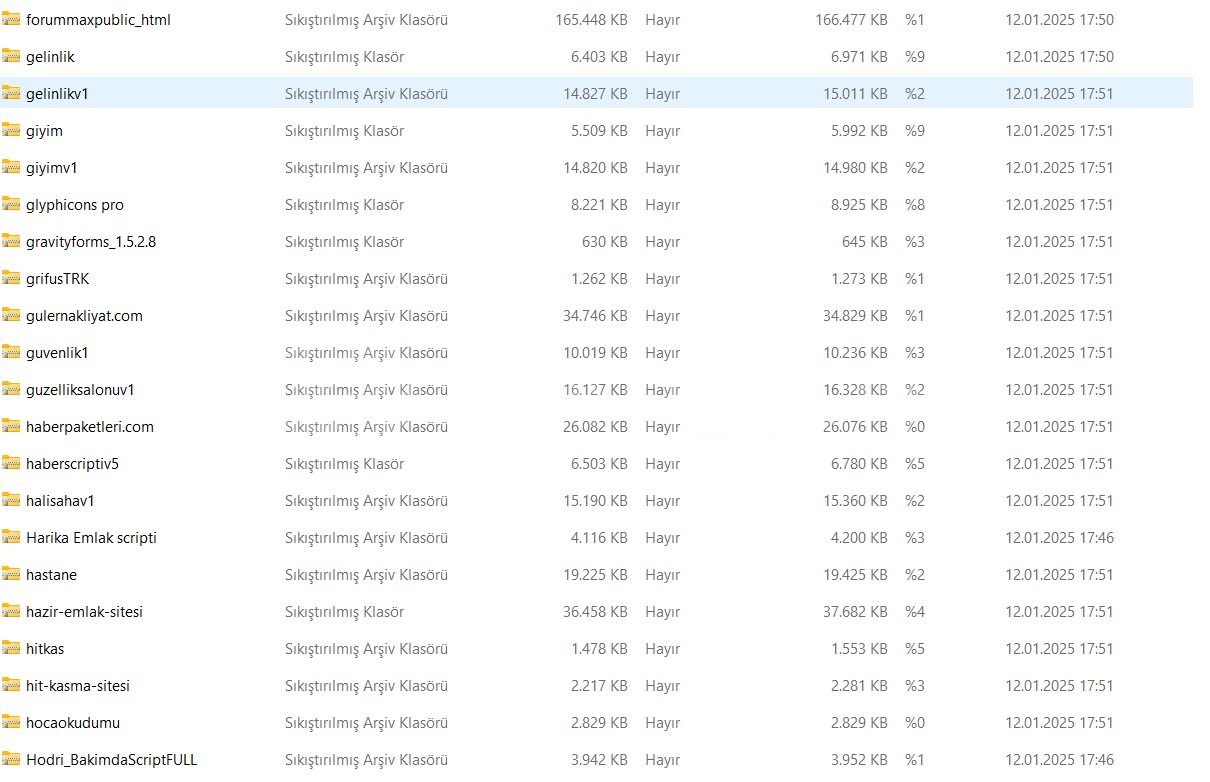Select the size 15.360 KB for halisahav1

855,501
